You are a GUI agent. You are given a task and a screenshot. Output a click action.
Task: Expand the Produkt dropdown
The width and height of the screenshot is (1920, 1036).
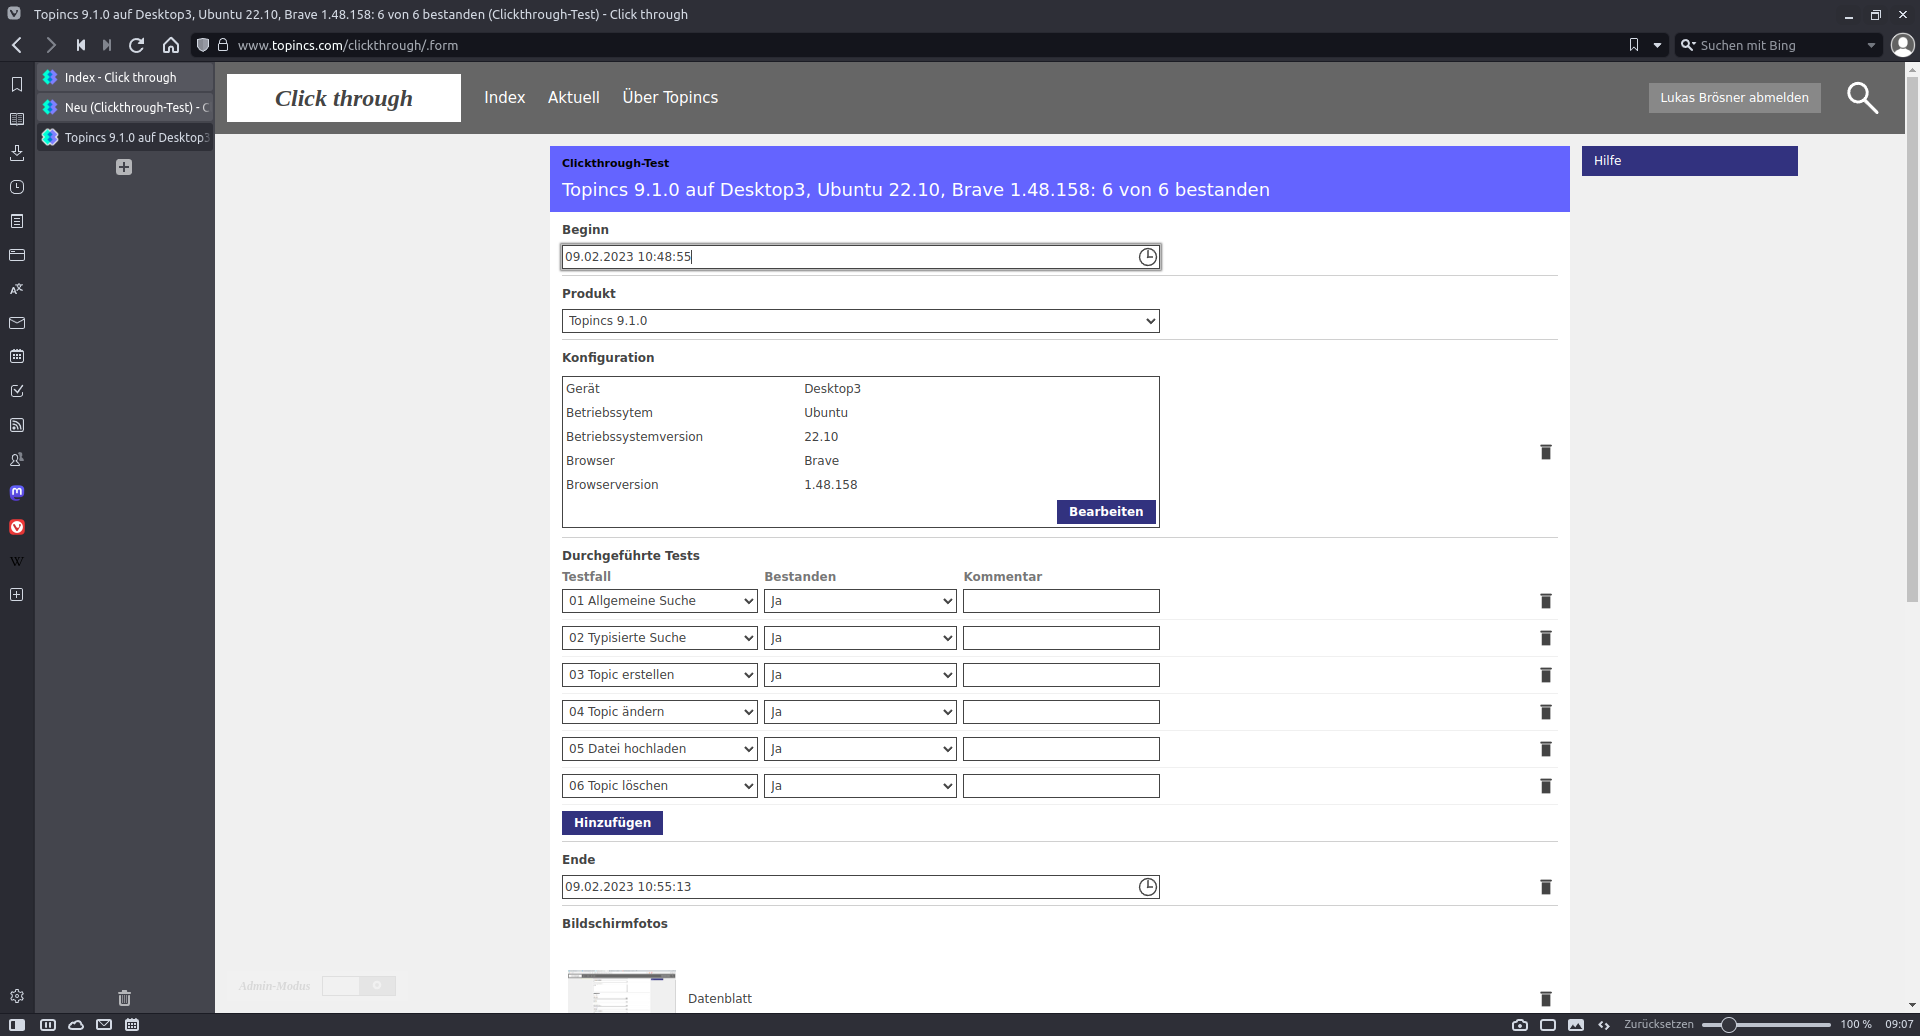tap(860, 321)
